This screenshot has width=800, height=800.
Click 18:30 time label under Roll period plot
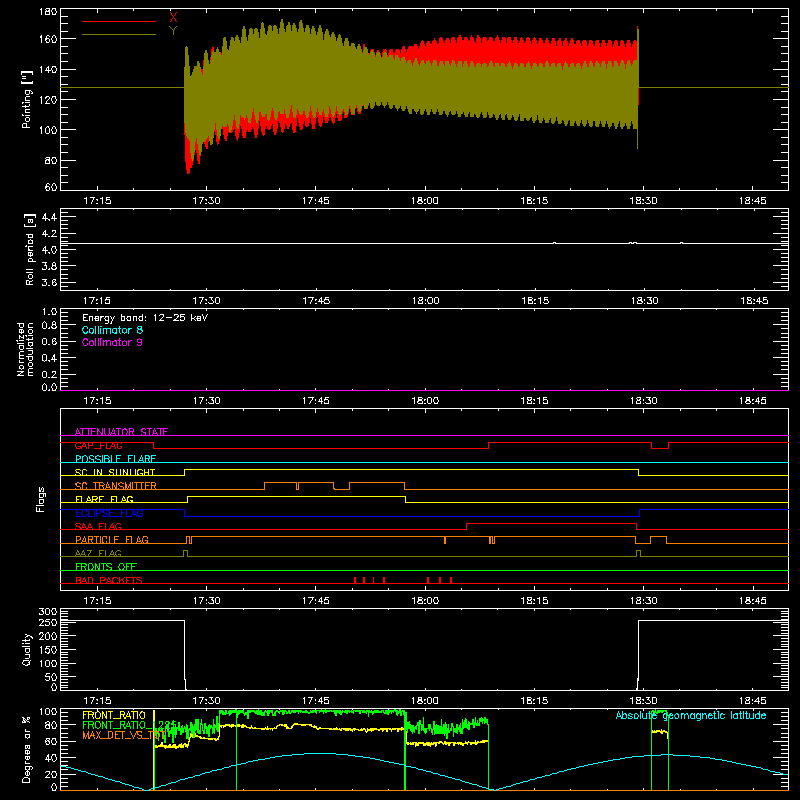click(644, 301)
